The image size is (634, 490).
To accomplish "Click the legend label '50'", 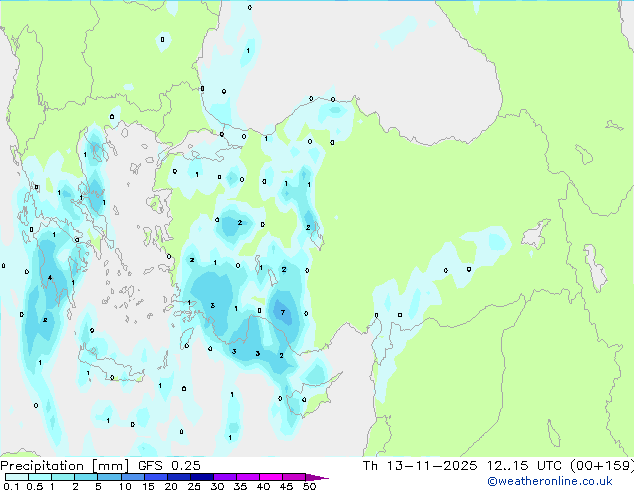I will click(x=309, y=486).
